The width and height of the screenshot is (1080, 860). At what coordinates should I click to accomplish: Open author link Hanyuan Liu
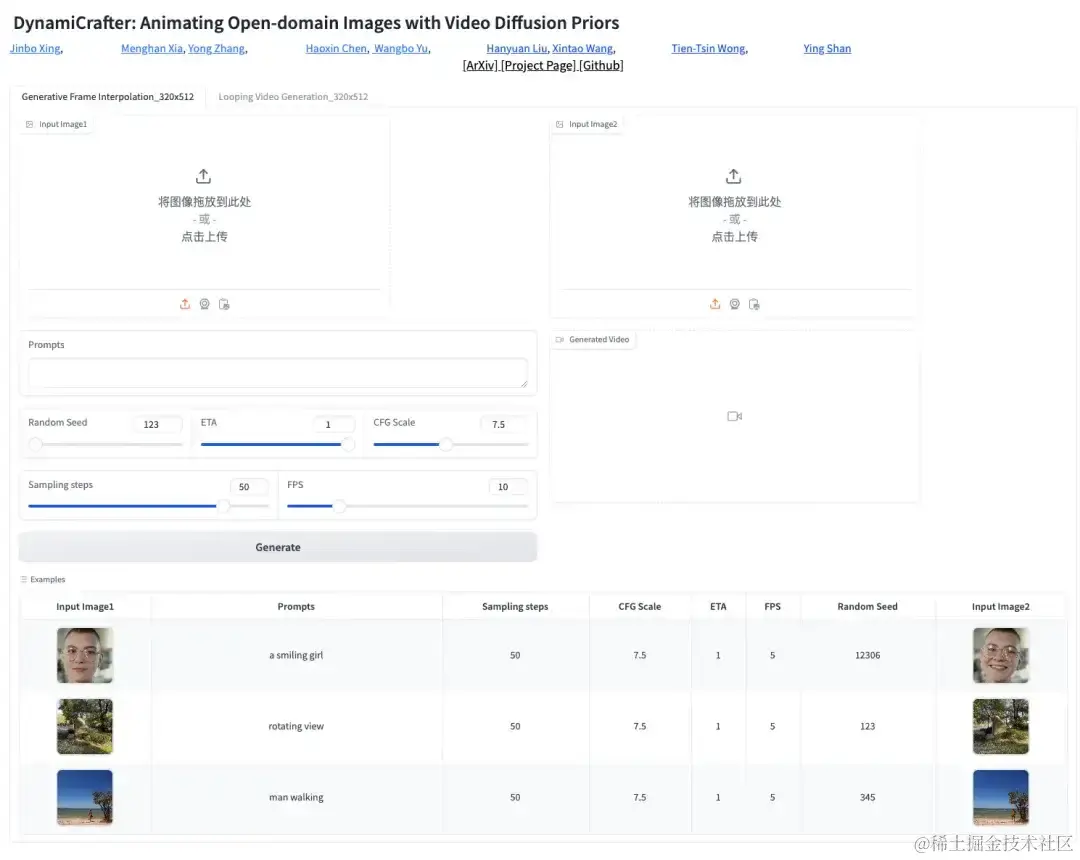click(517, 48)
